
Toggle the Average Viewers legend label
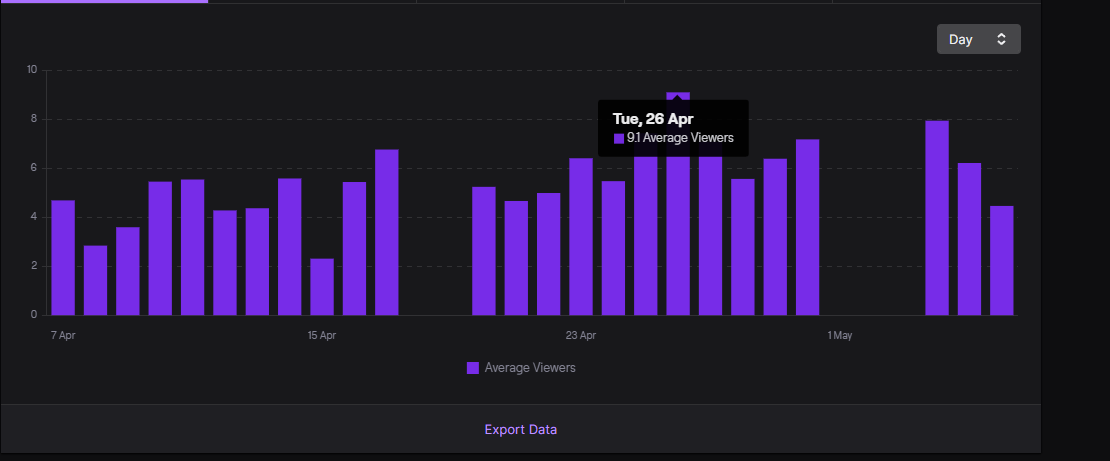530,368
